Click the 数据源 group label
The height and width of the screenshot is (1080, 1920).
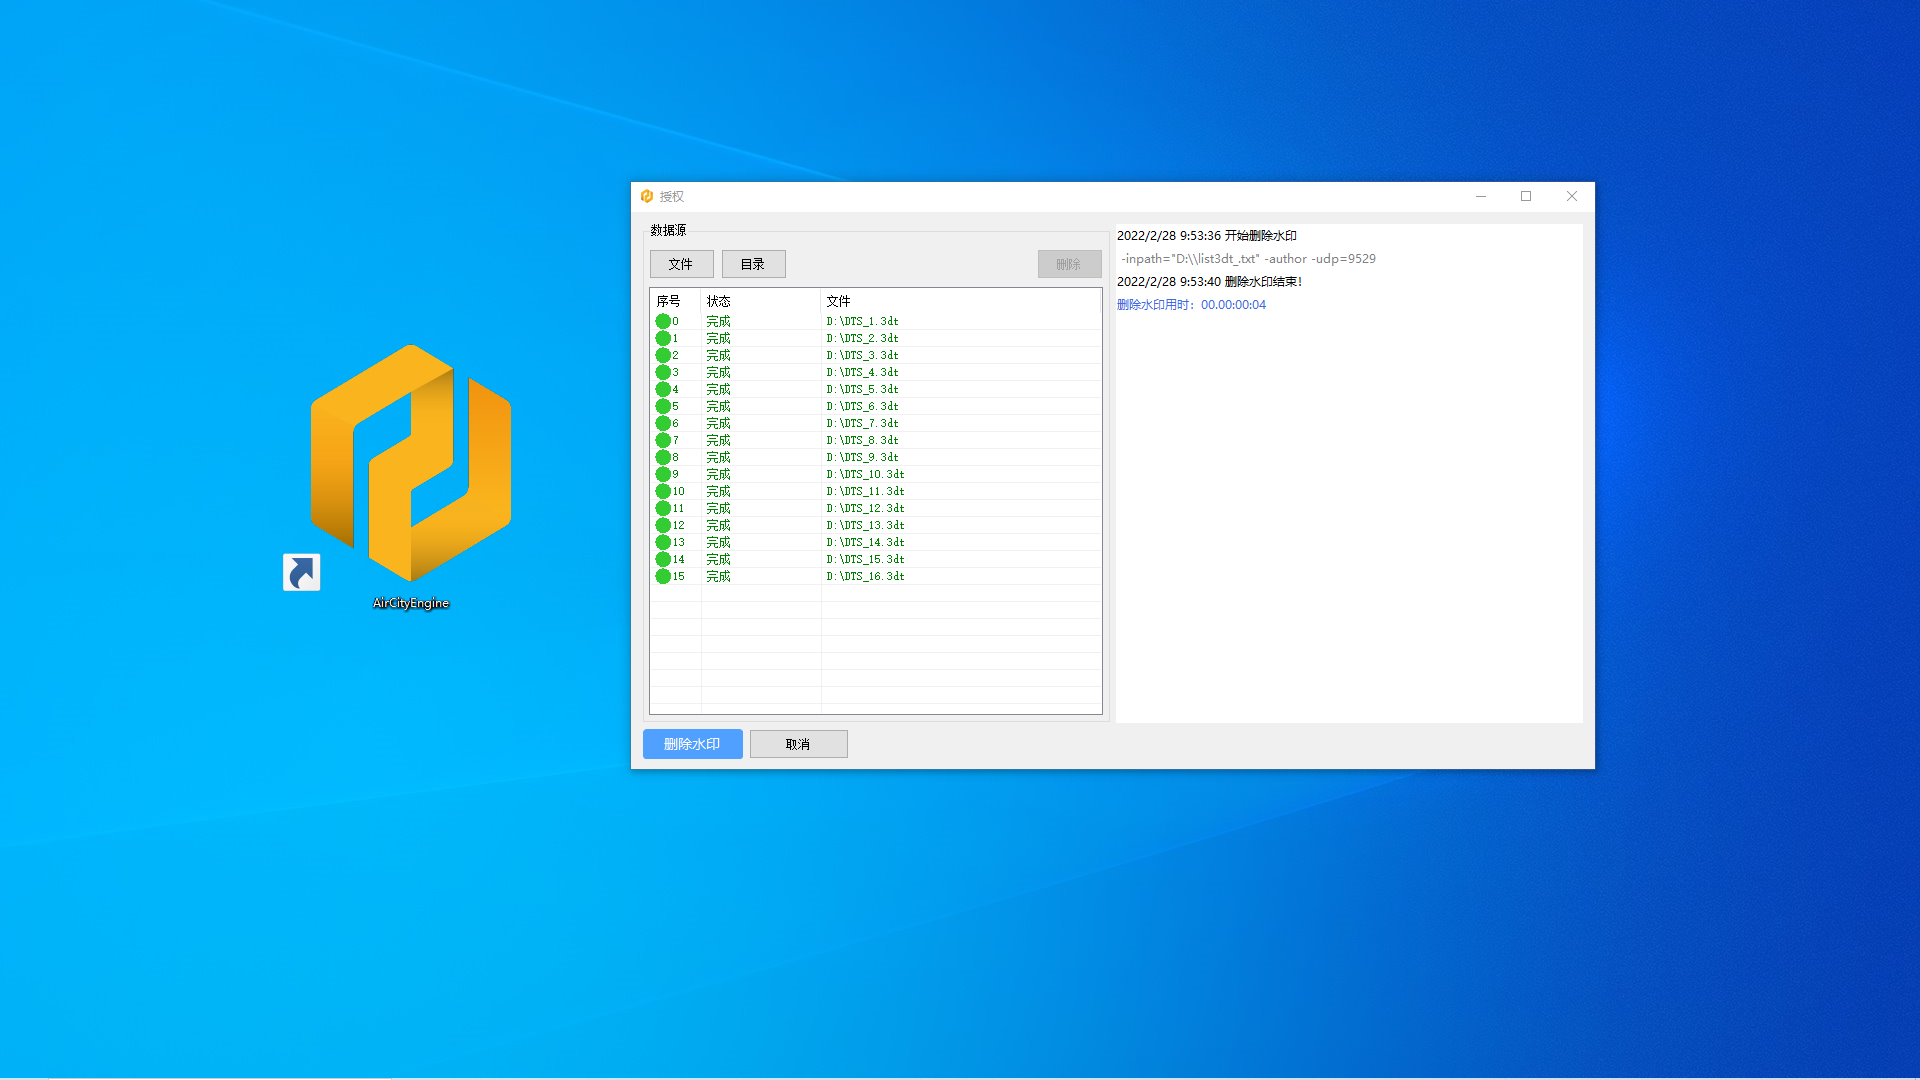[x=668, y=230]
